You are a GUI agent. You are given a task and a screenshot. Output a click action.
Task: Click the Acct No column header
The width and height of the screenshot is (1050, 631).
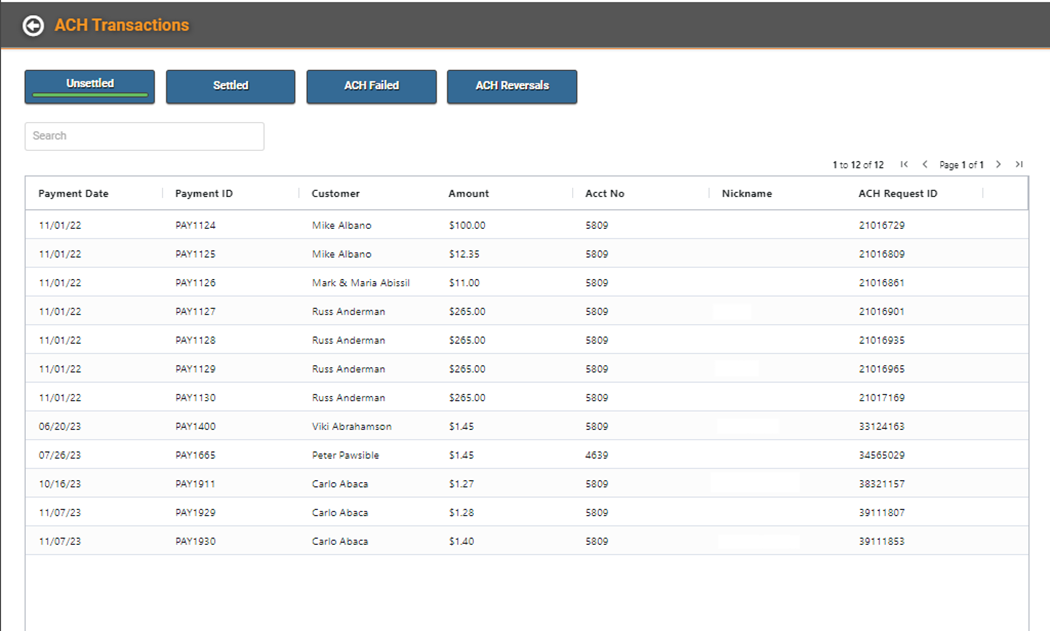pyautogui.click(x=605, y=193)
